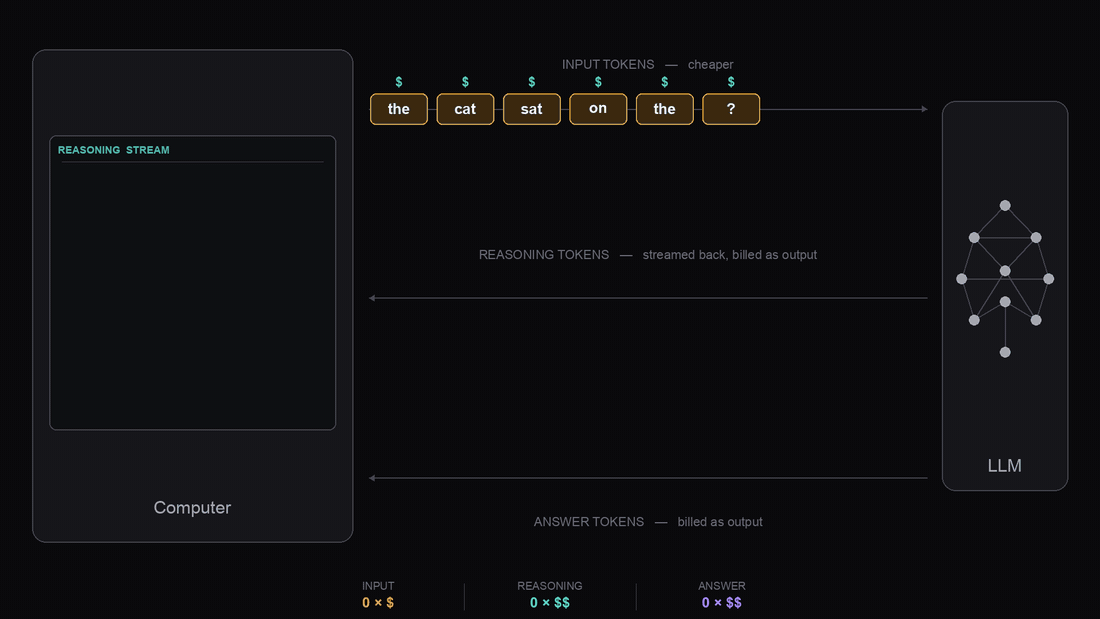Click the 'ANSWER TOKENS' label
This screenshot has height=619, width=1100.
[x=589, y=522]
